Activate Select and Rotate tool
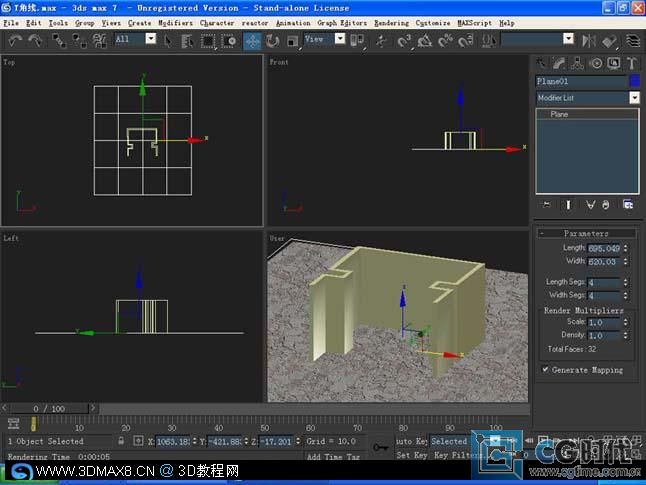The image size is (646, 485). 272,40
